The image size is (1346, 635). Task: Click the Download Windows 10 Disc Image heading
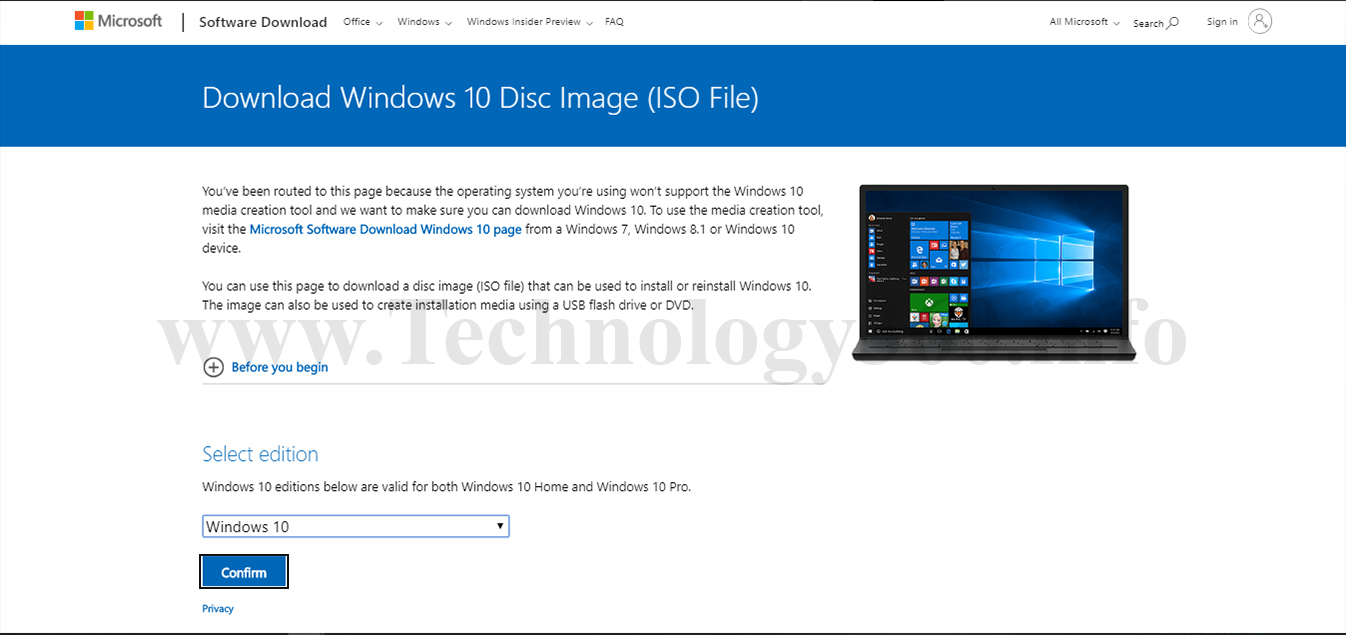[x=480, y=98]
